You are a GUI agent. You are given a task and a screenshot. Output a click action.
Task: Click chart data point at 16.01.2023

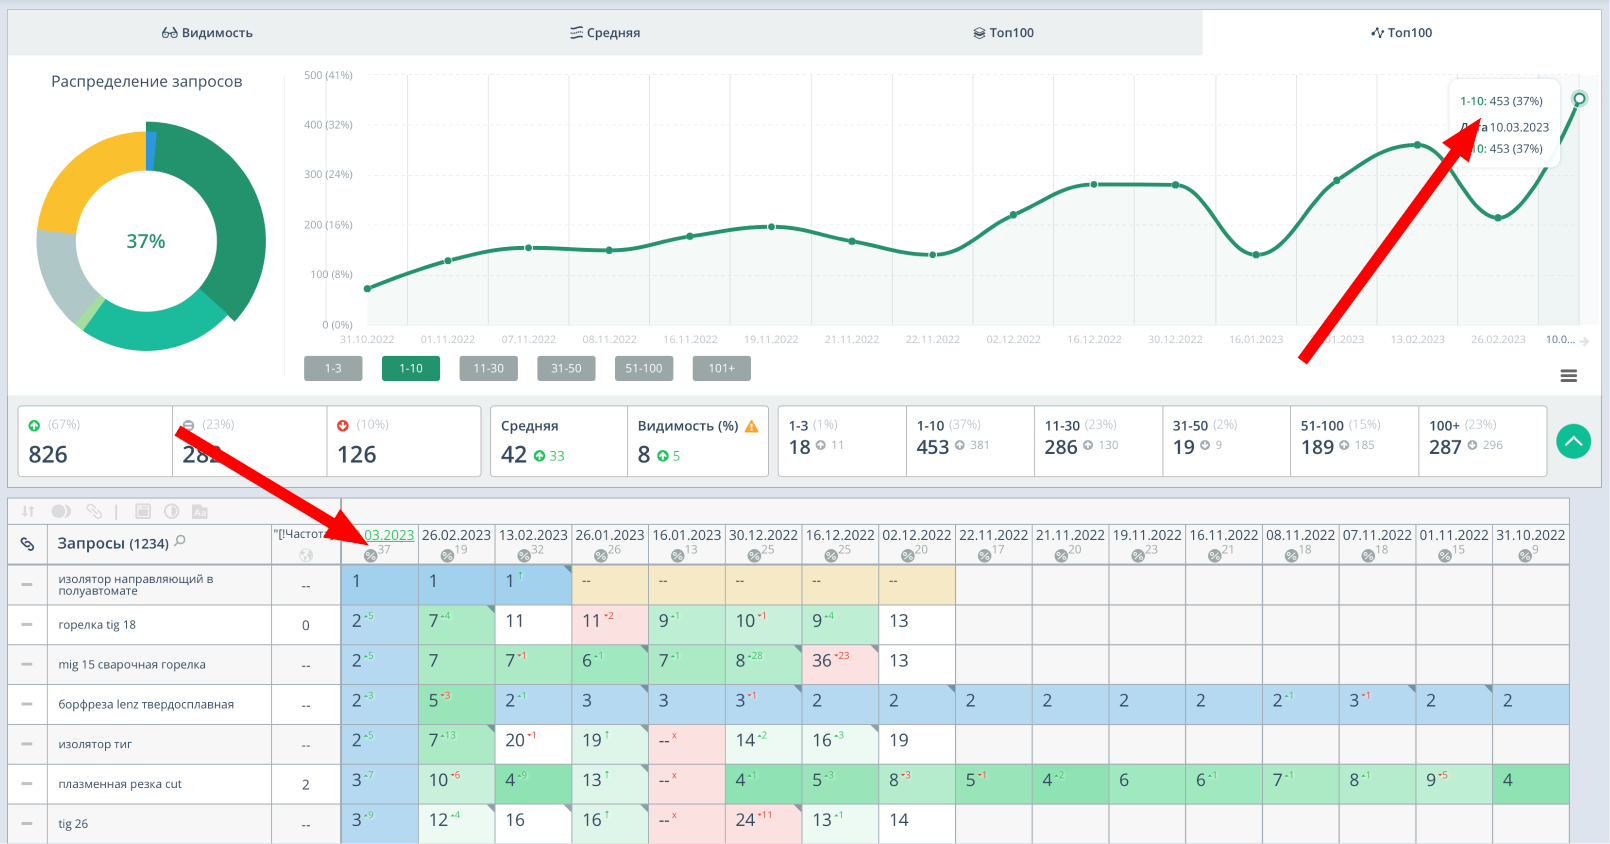pos(1256,255)
